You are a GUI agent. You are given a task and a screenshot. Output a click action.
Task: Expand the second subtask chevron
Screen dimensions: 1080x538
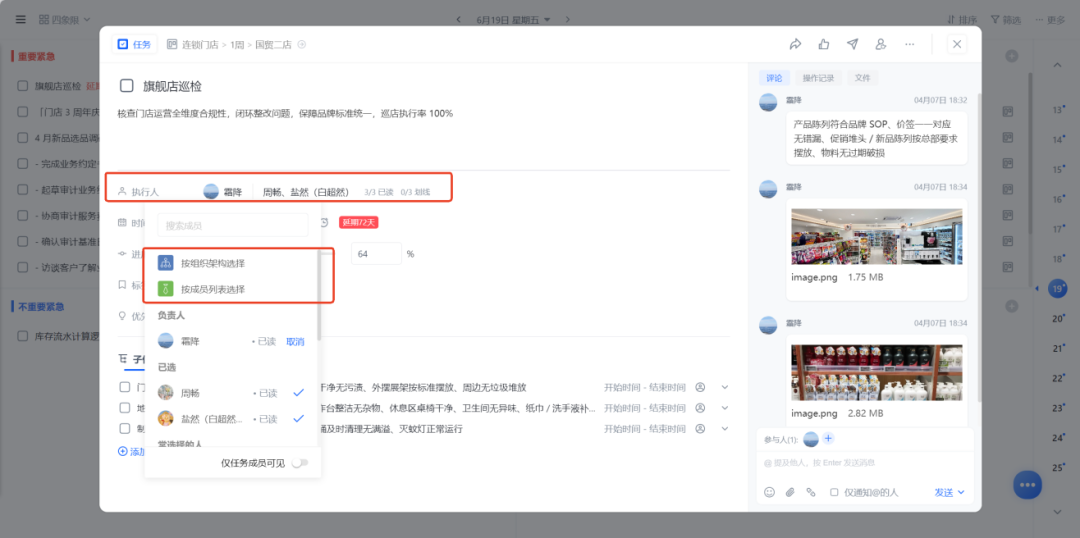pyautogui.click(x=725, y=408)
